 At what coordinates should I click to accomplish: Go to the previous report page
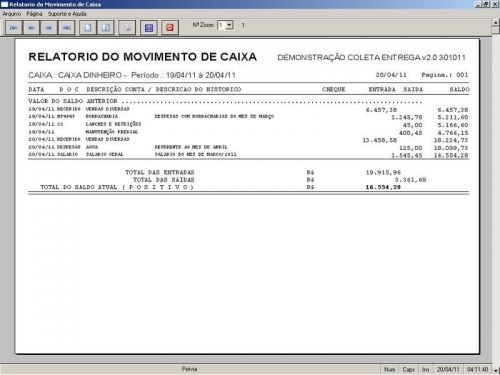31,28
